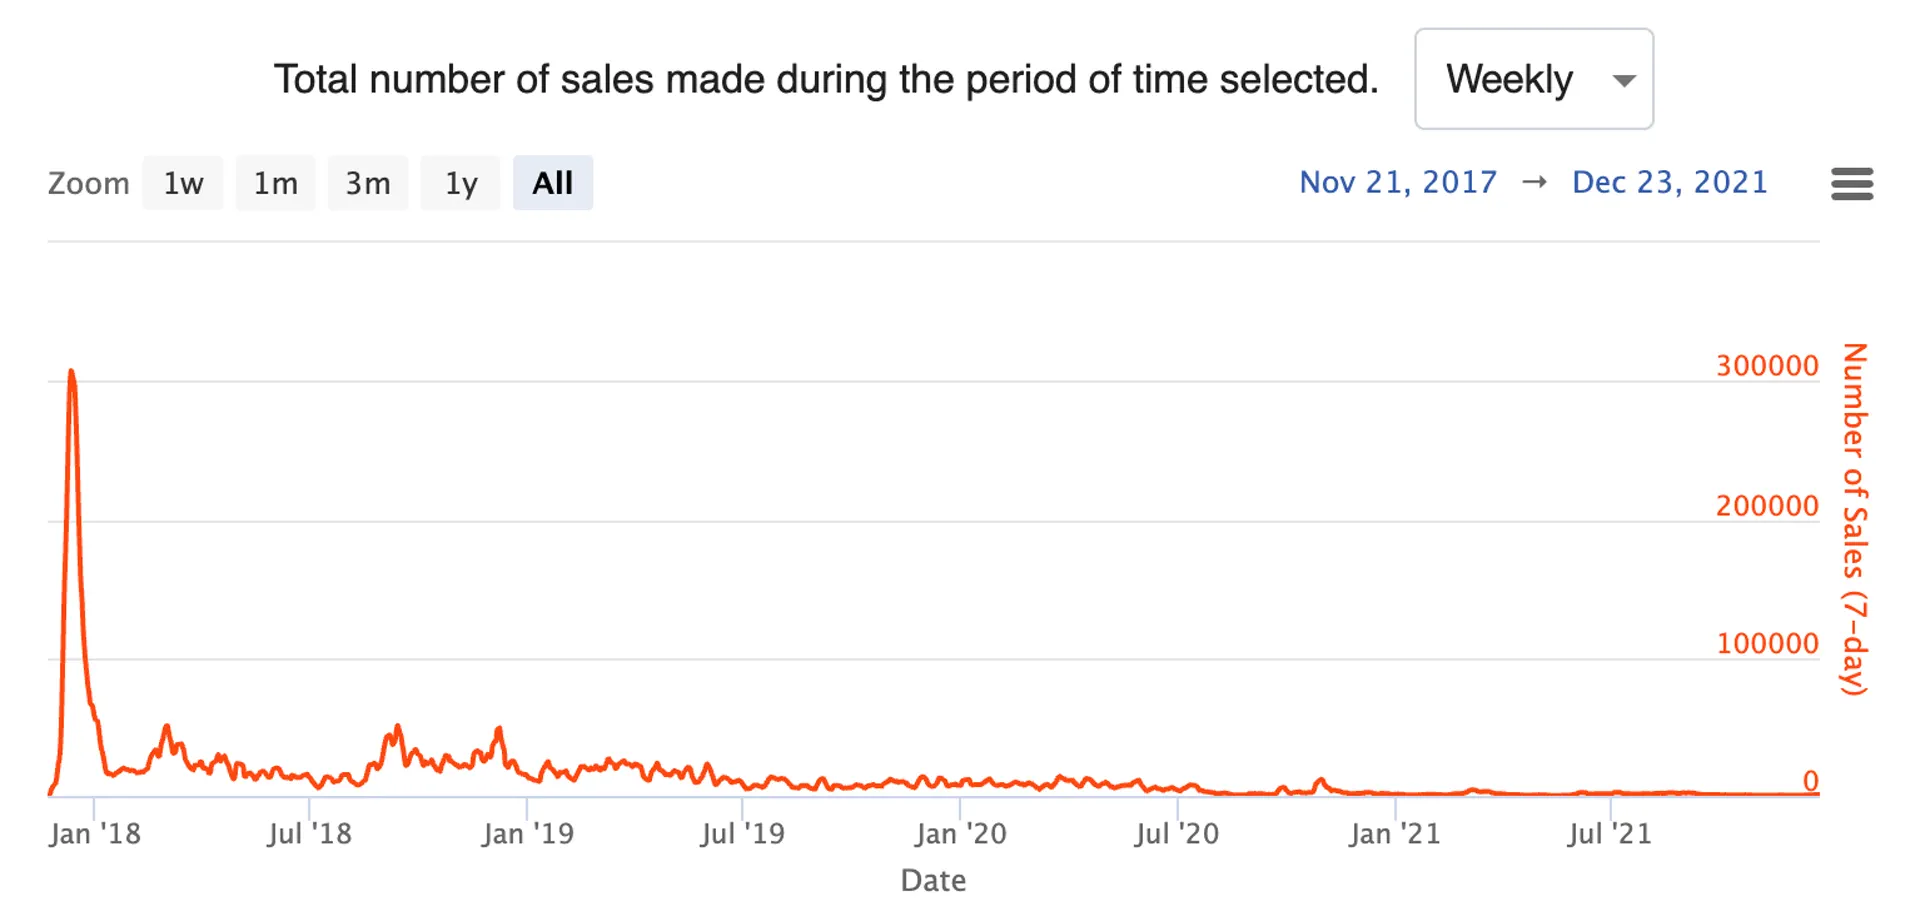Image resolution: width=1920 pixels, height=916 pixels.
Task: Click the Number of Sales (7-day) axis title
Action: pyautogui.click(x=1855, y=519)
